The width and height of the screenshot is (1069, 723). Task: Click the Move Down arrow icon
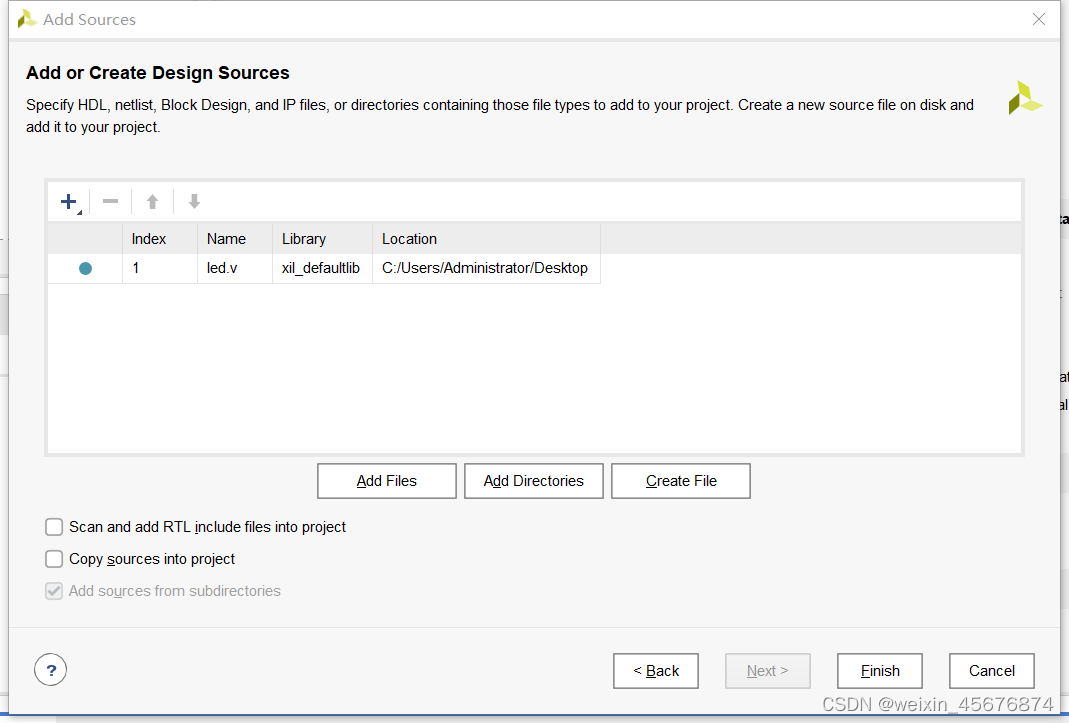click(194, 202)
